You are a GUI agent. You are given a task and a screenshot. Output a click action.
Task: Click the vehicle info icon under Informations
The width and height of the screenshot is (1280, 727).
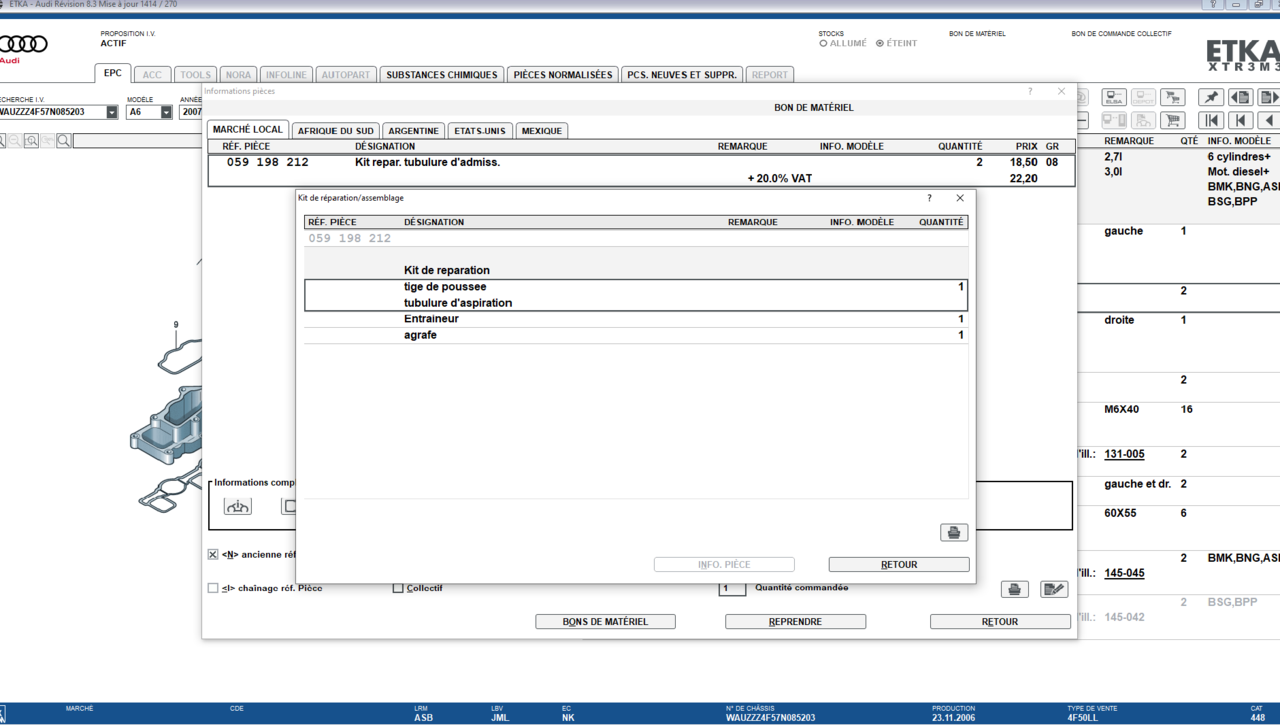[238, 507]
